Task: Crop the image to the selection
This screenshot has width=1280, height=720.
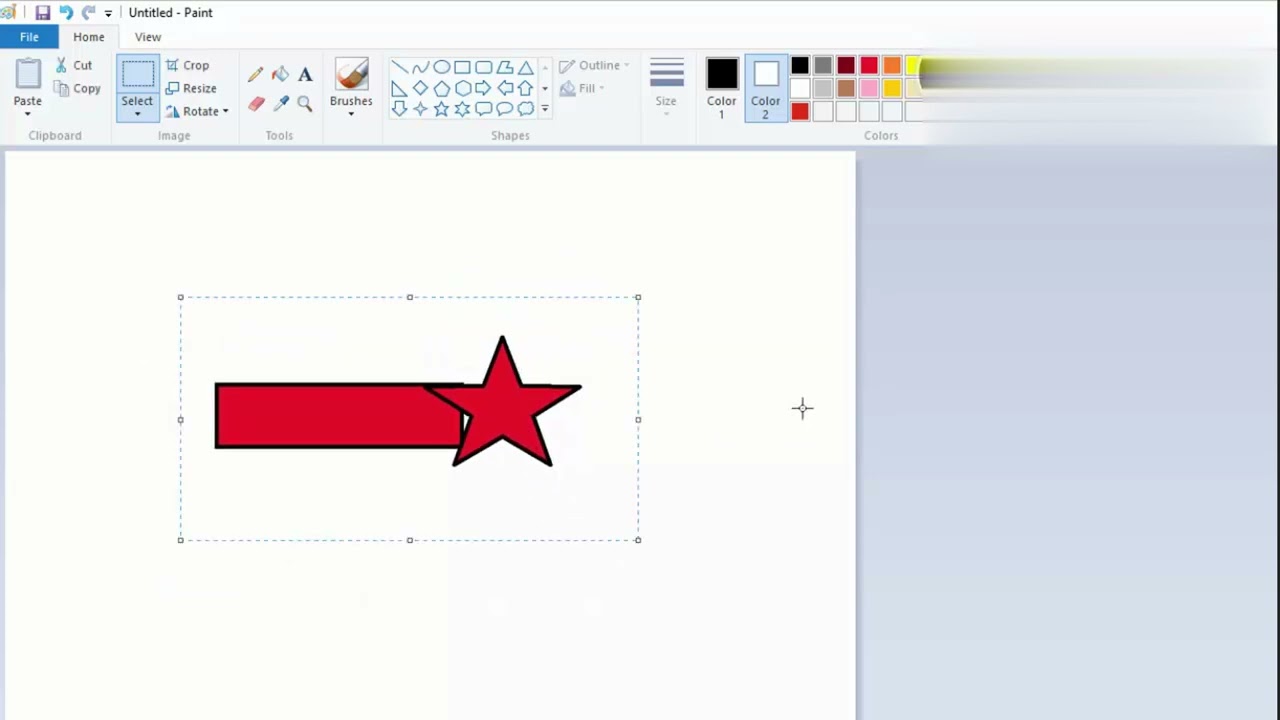Action: click(188, 65)
